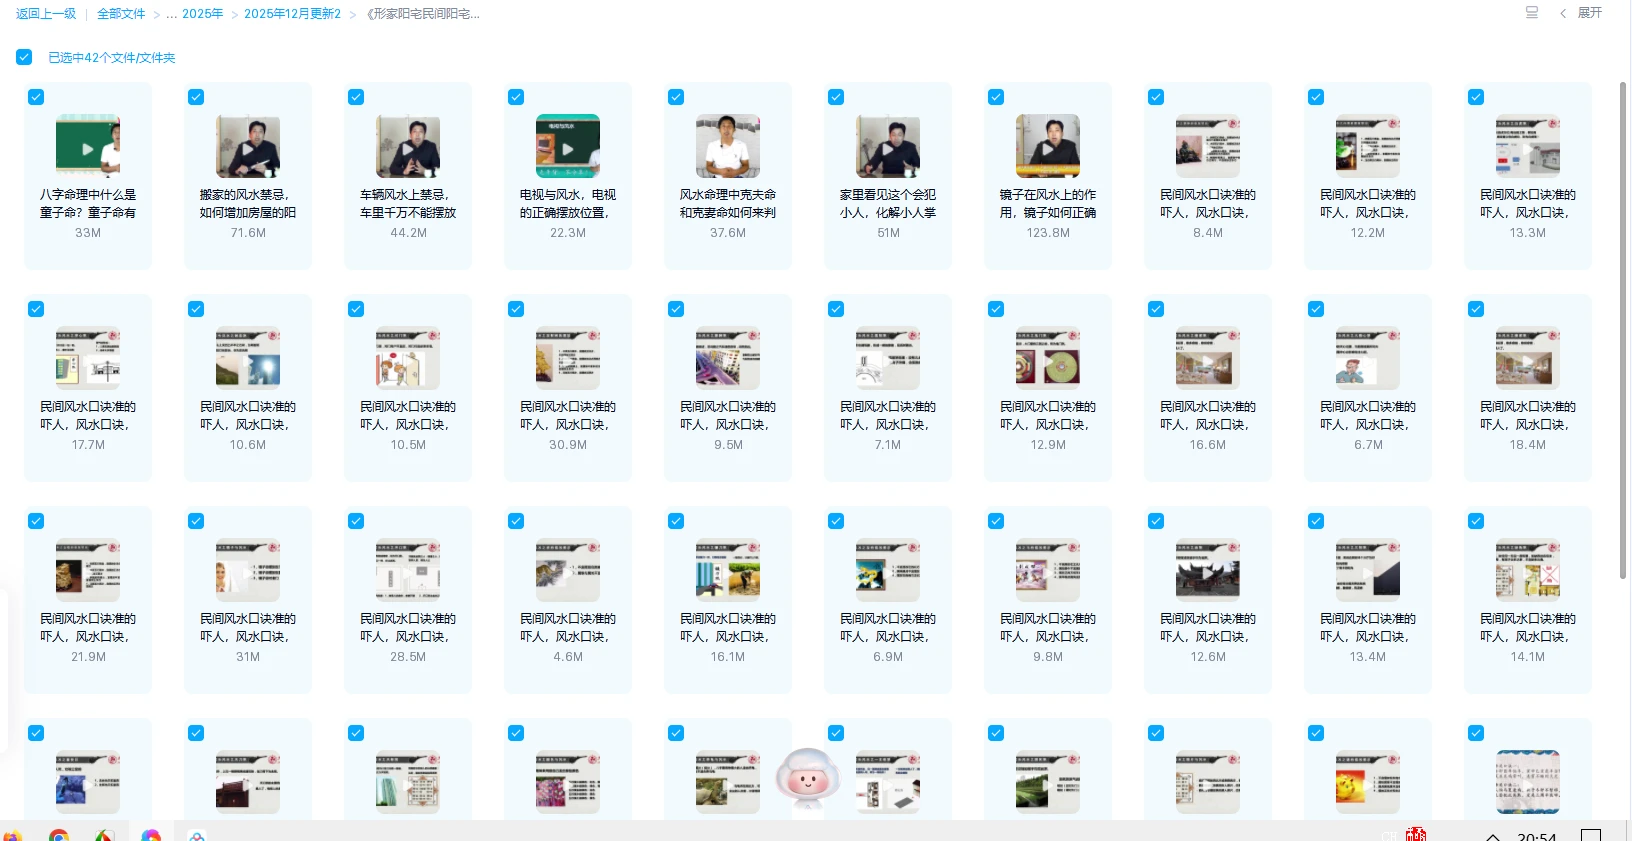Open Google Chrome from the taskbar
This screenshot has width=1632, height=841.
pyautogui.click(x=59, y=836)
